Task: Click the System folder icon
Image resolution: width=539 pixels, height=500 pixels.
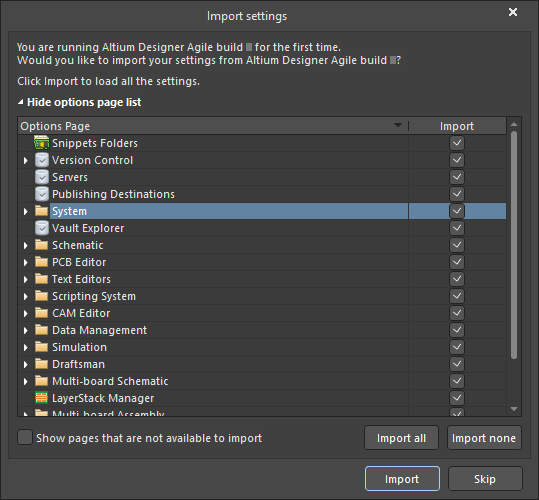Action: click(42, 211)
